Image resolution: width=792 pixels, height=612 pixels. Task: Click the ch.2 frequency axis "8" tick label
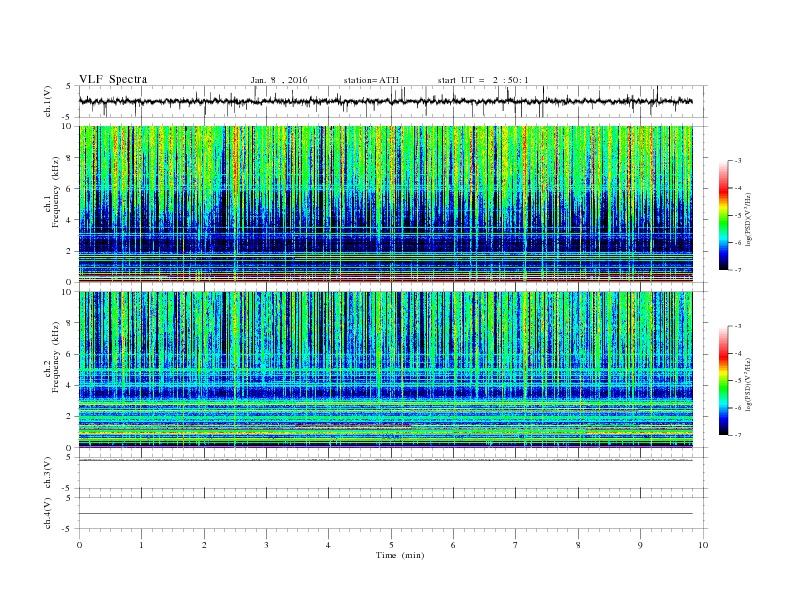click(69, 323)
